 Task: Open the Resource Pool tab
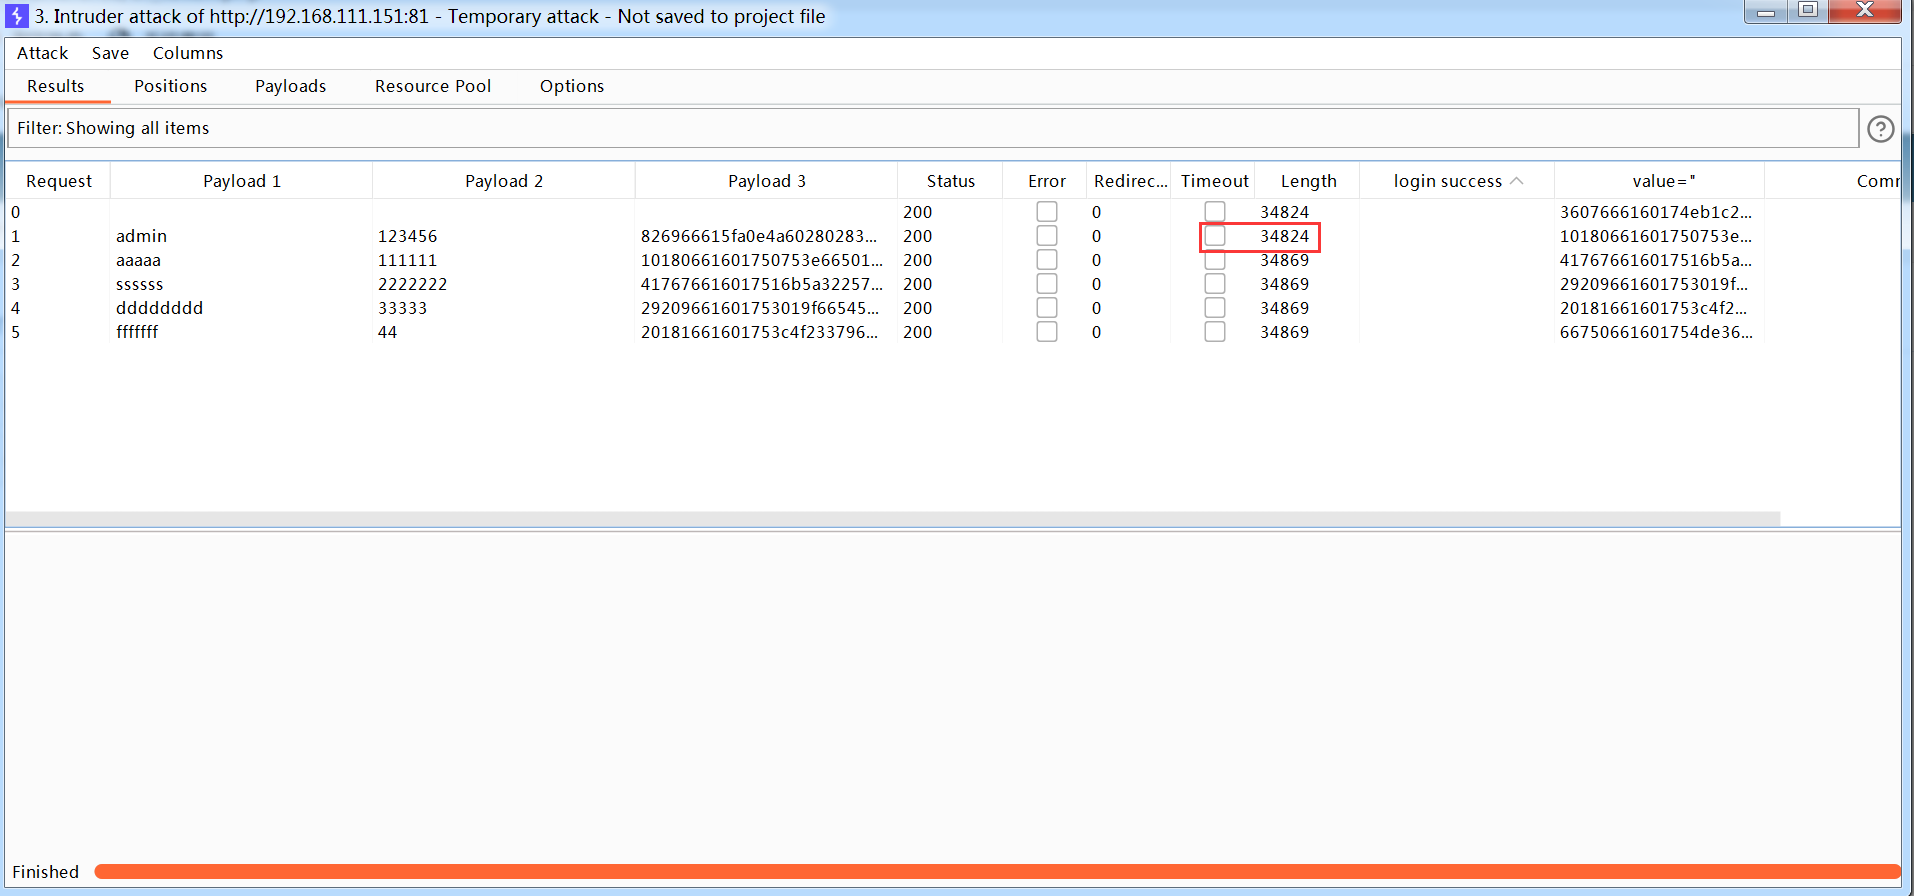(x=432, y=86)
